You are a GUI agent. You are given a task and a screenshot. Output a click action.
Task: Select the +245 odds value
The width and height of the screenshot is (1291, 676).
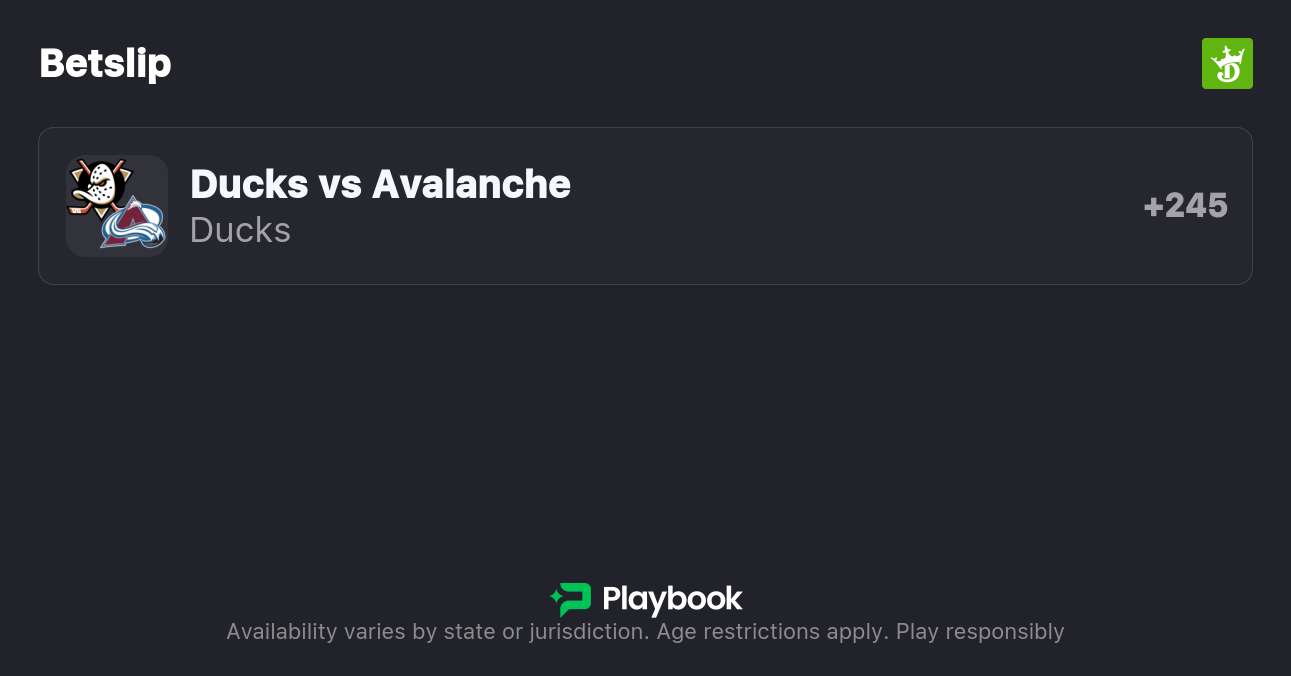point(1186,206)
